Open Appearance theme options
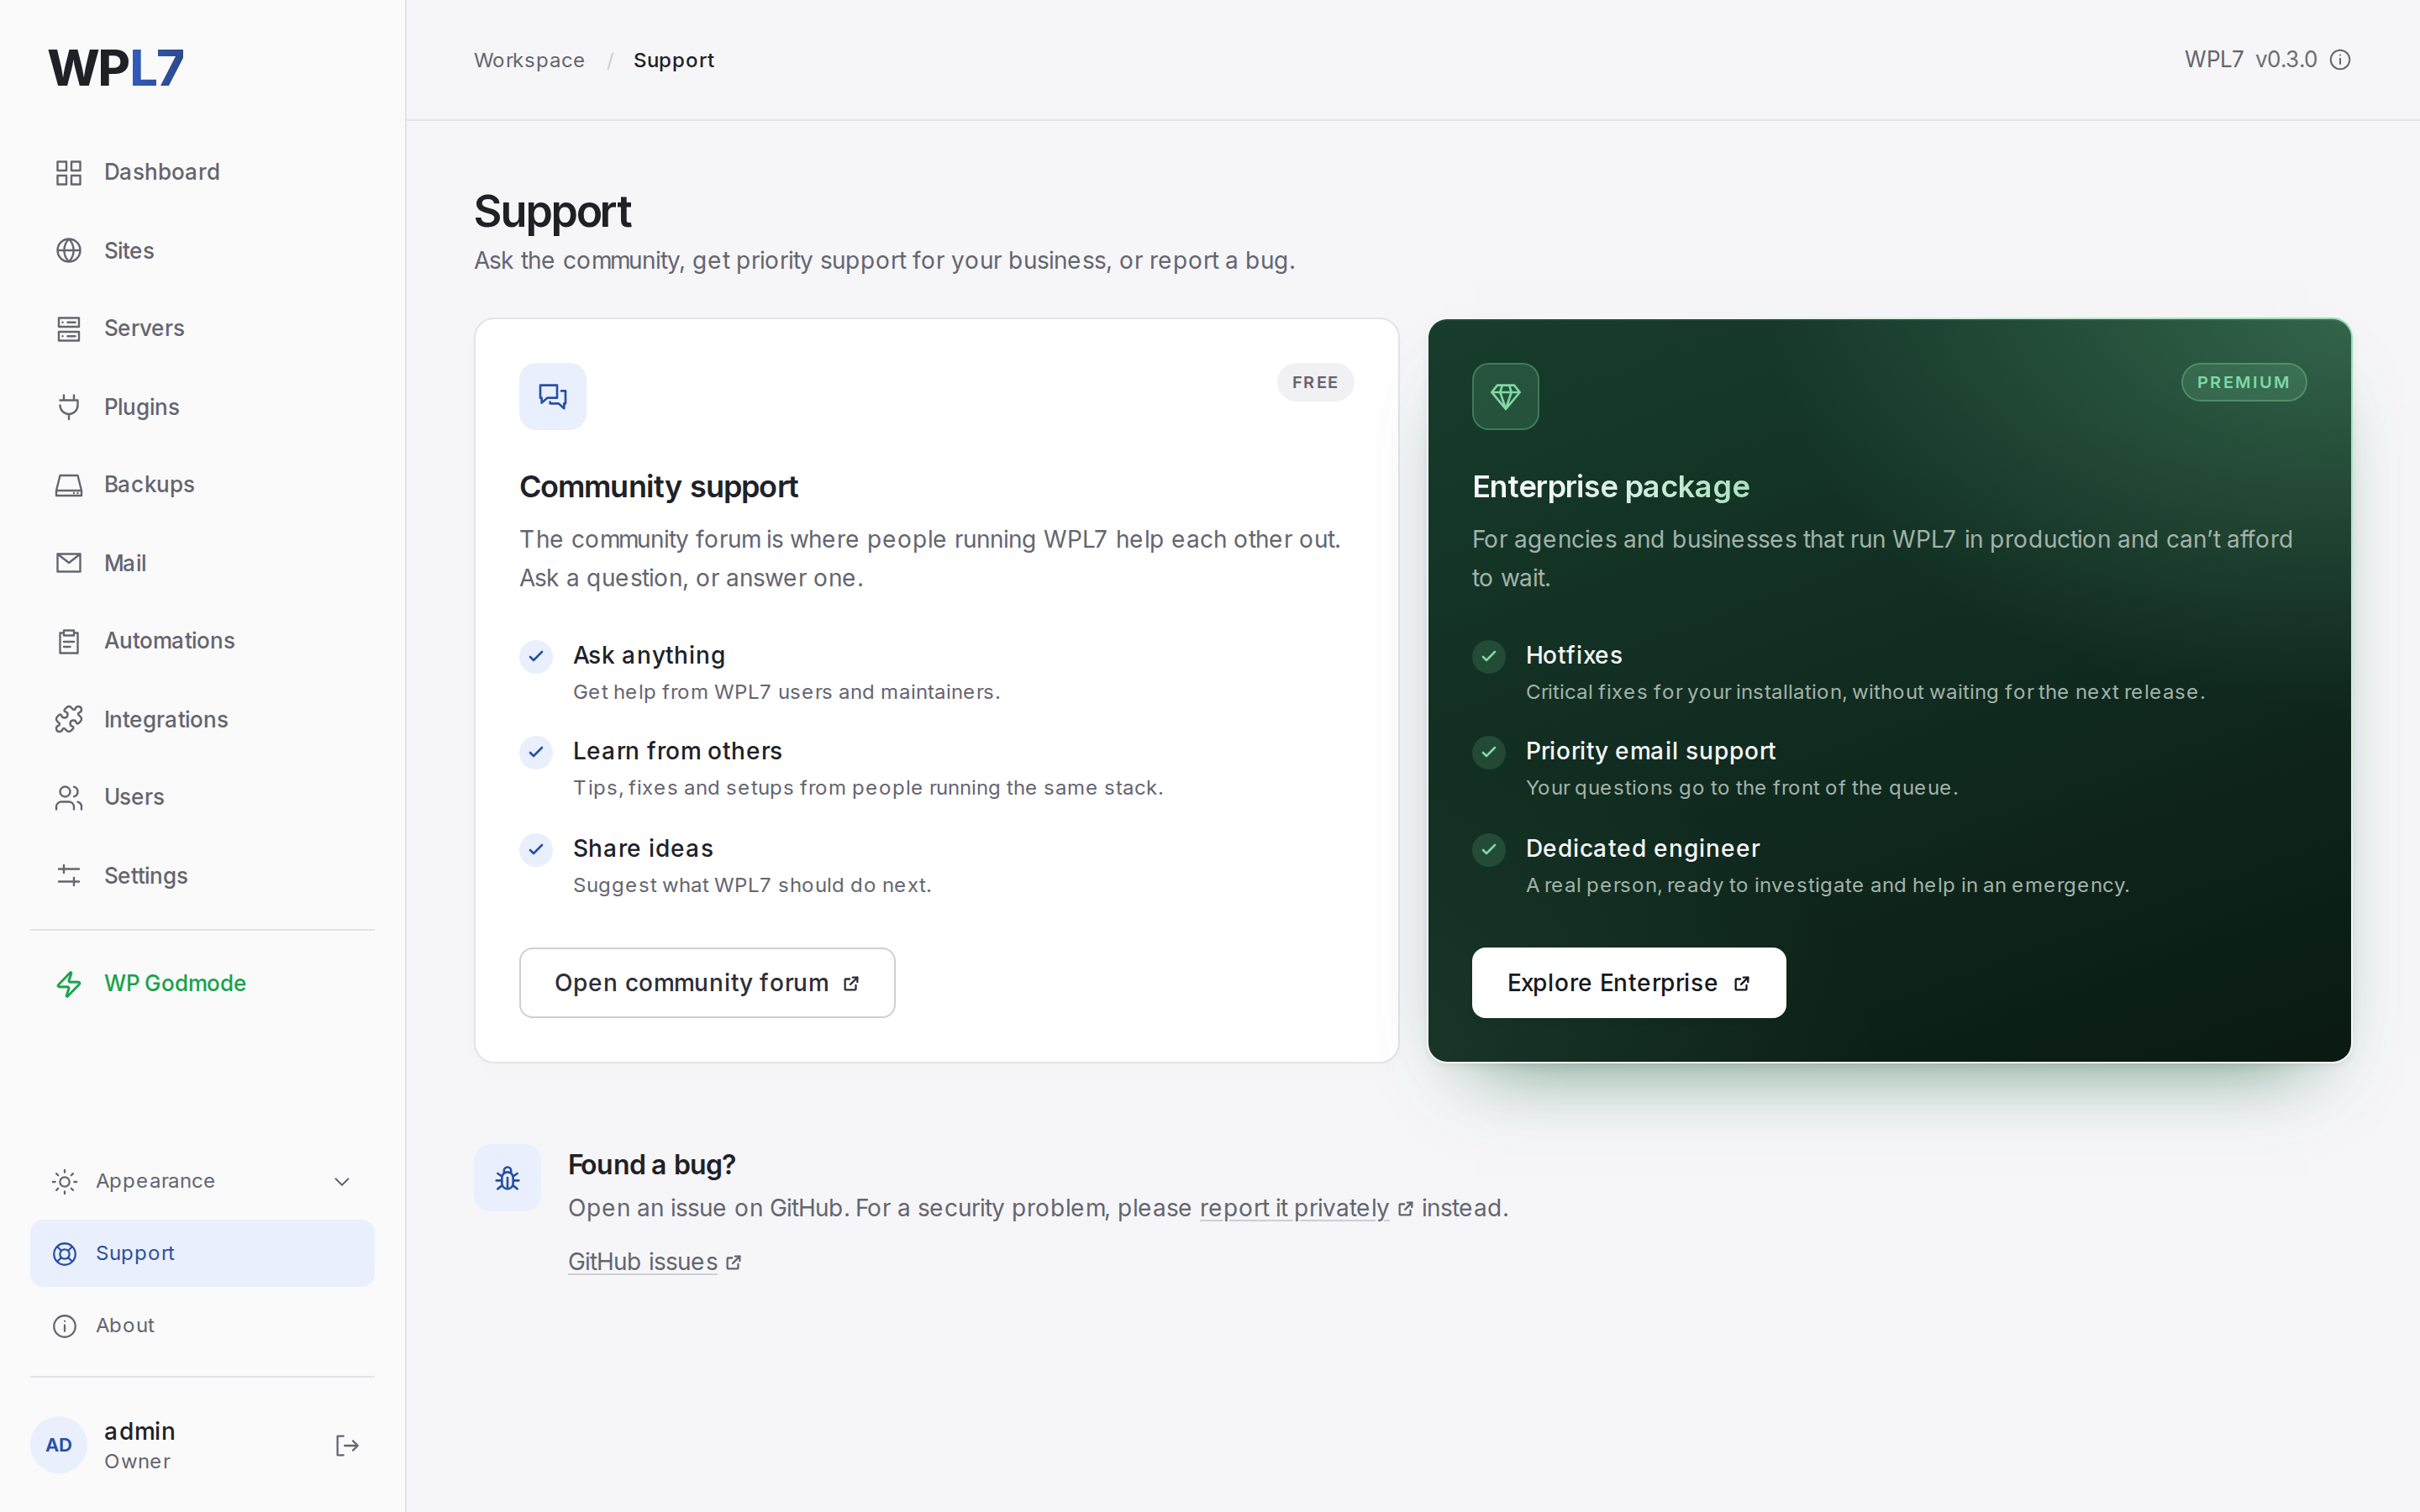The image size is (2420, 1512). (202, 1181)
